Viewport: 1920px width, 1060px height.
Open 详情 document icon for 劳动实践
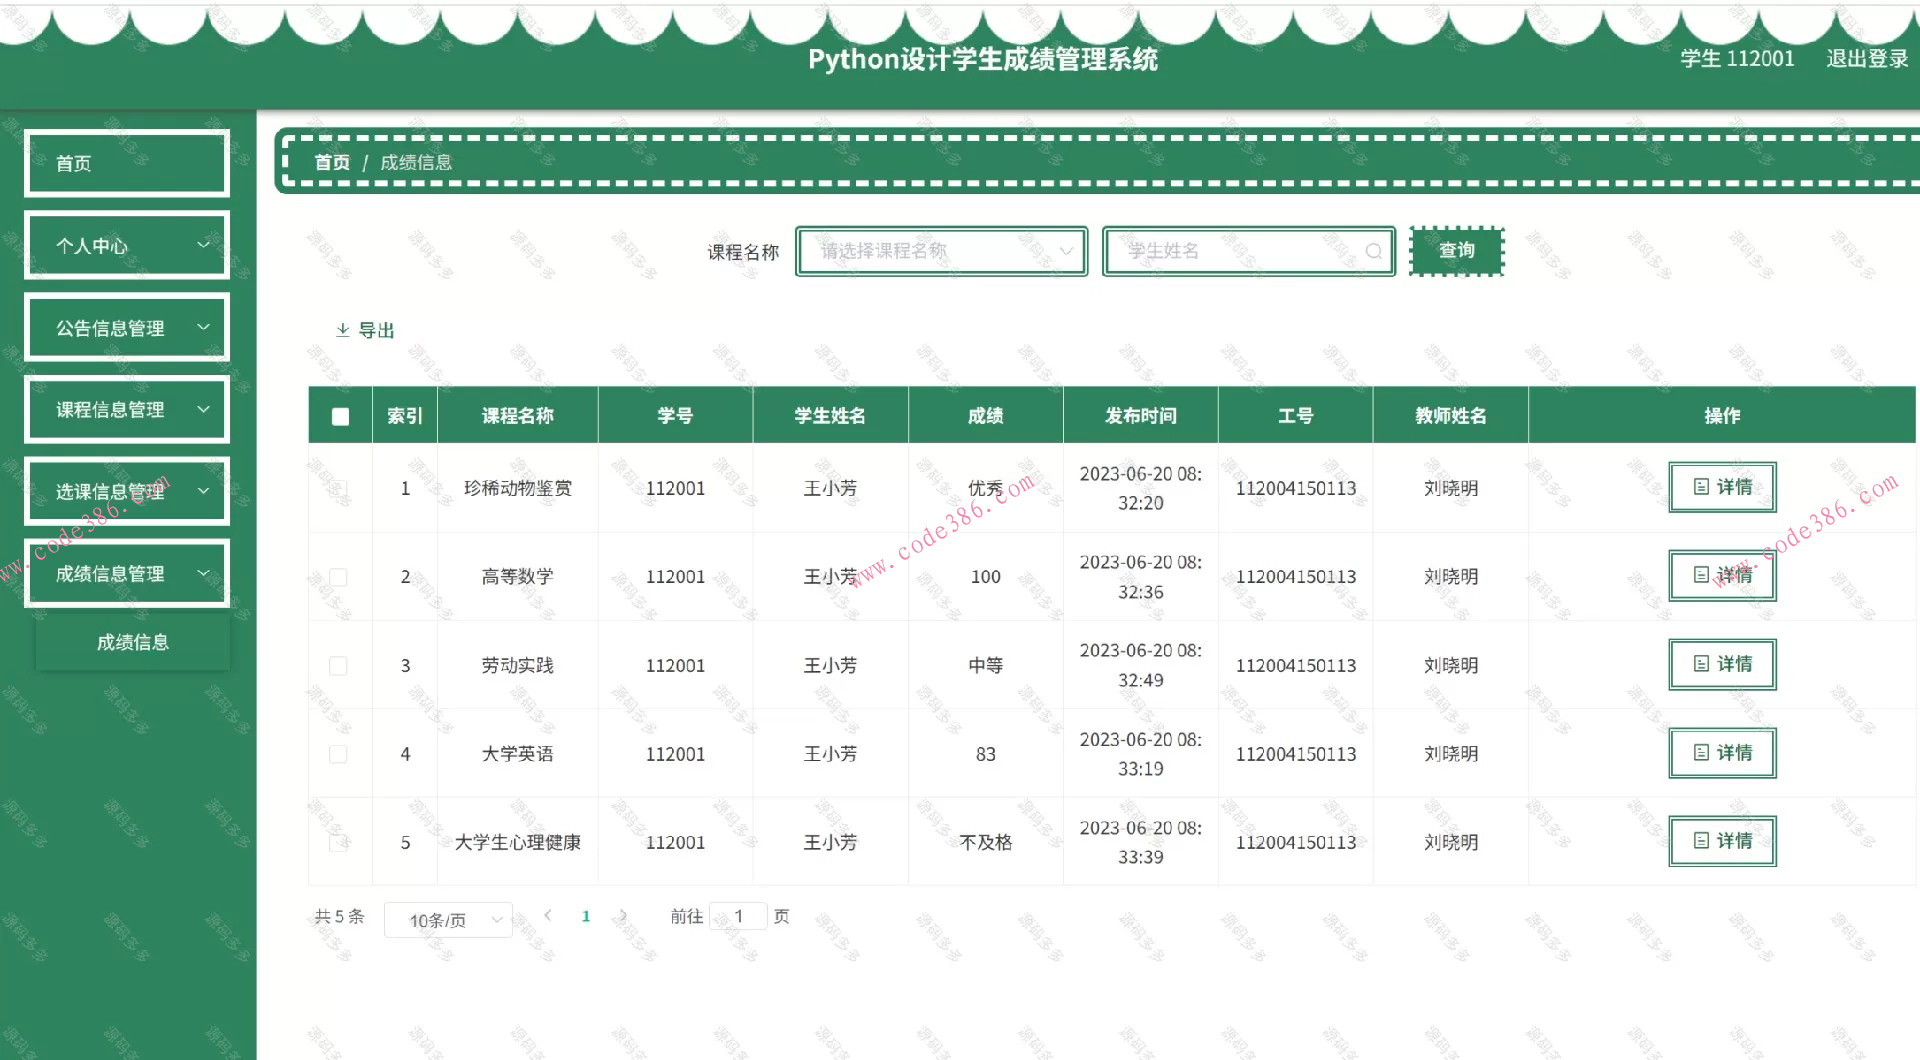pyautogui.click(x=1703, y=664)
